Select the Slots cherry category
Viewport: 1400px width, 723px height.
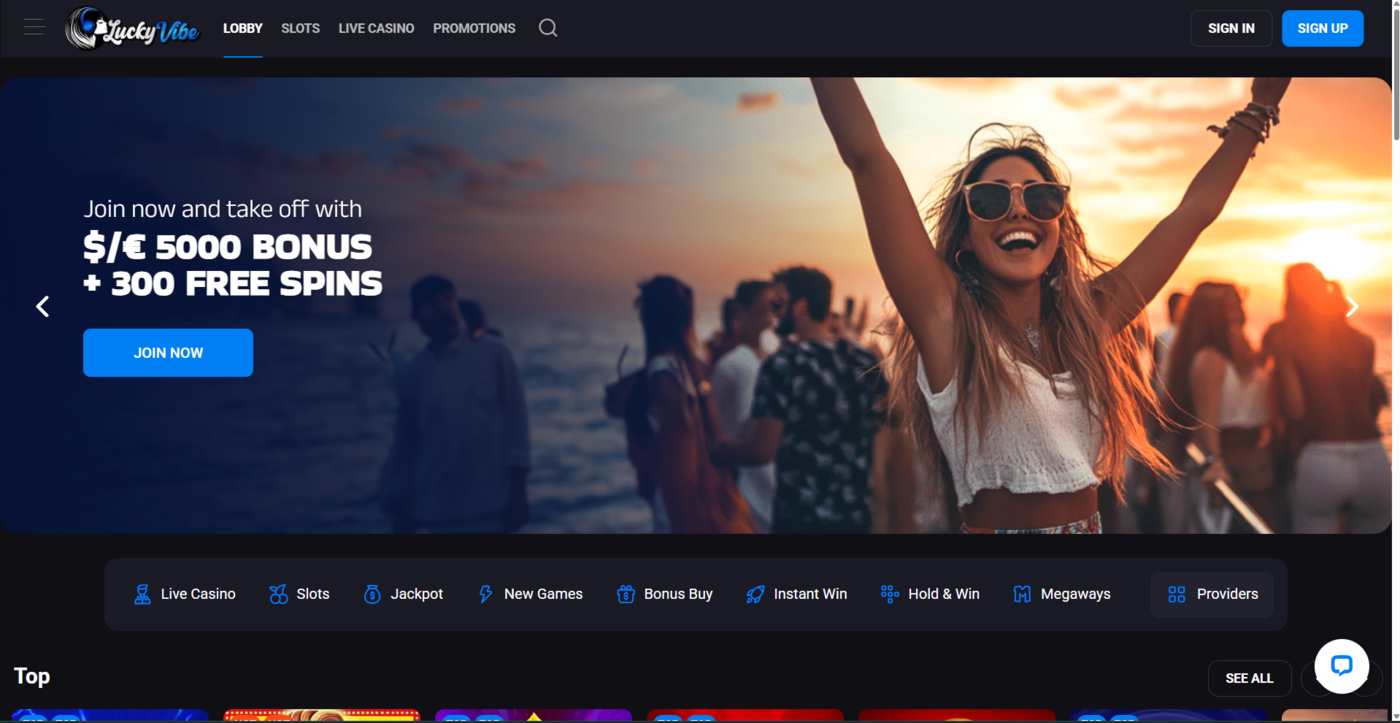[x=299, y=594]
